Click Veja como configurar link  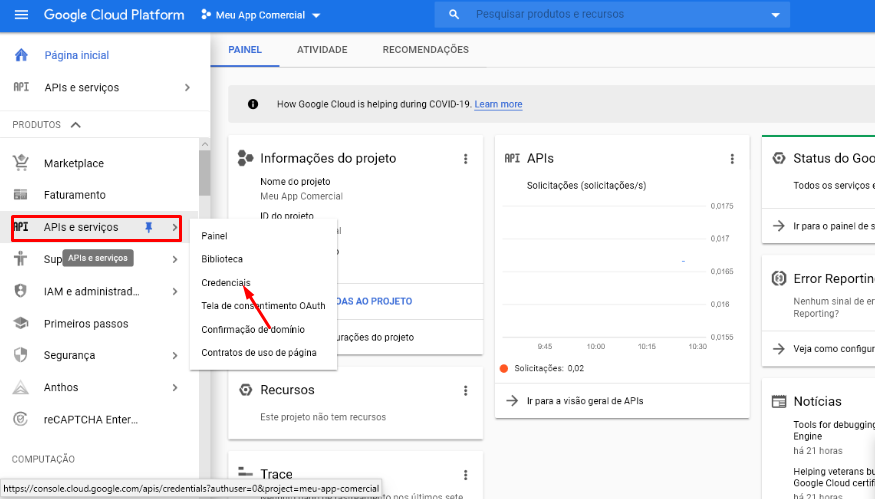[x=834, y=349]
